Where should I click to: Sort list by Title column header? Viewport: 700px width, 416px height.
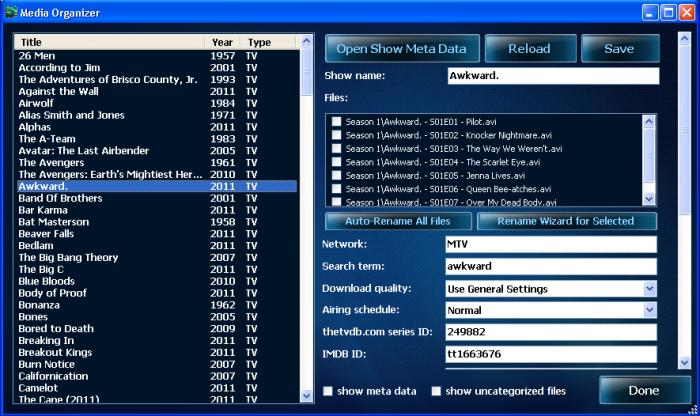110,42
